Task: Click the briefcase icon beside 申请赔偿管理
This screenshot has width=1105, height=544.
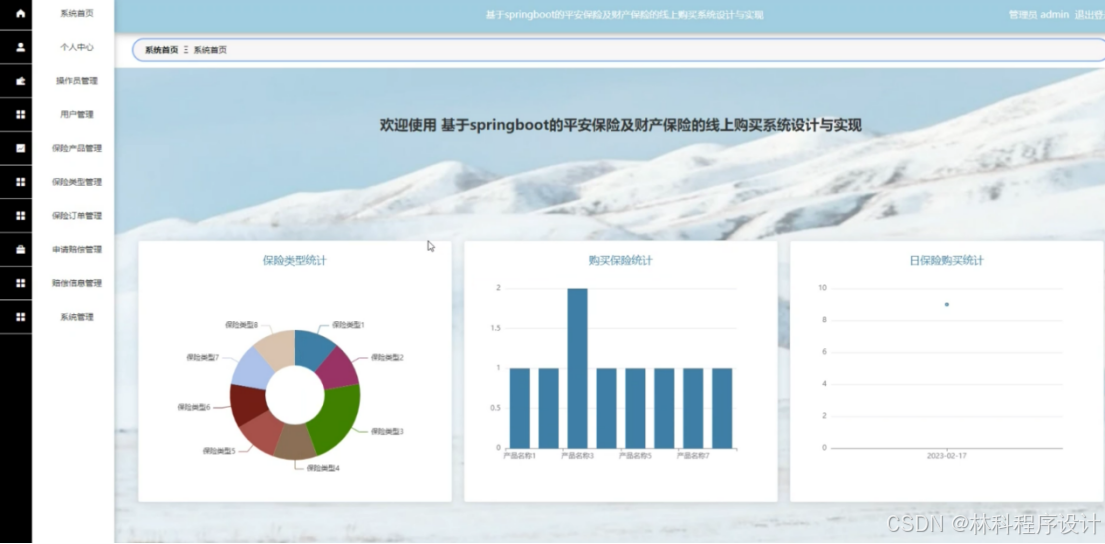Action: coord(20,249)
